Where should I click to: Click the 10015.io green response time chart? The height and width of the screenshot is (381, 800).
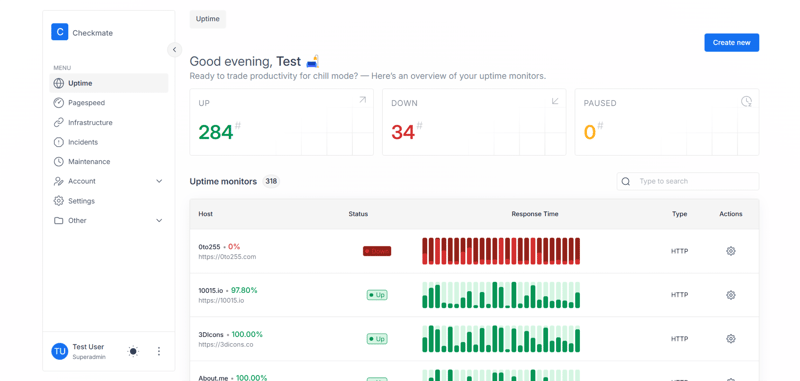pos(501,295)
